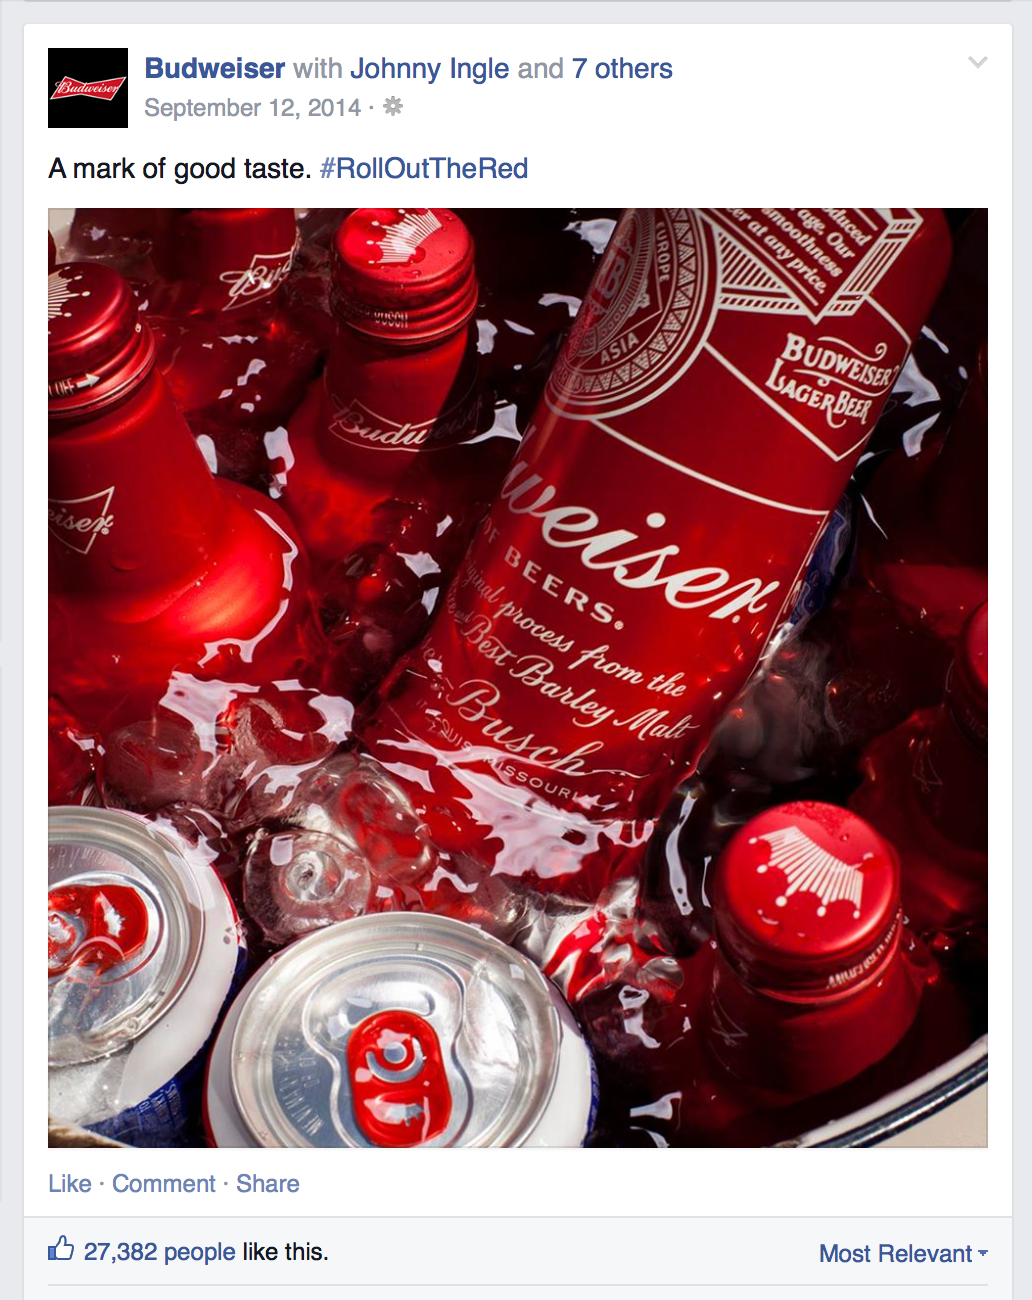Click the 'like this.' text after people
Screen dimensions: 1032x1300
pyautogui.click(x=285, y=1252)
